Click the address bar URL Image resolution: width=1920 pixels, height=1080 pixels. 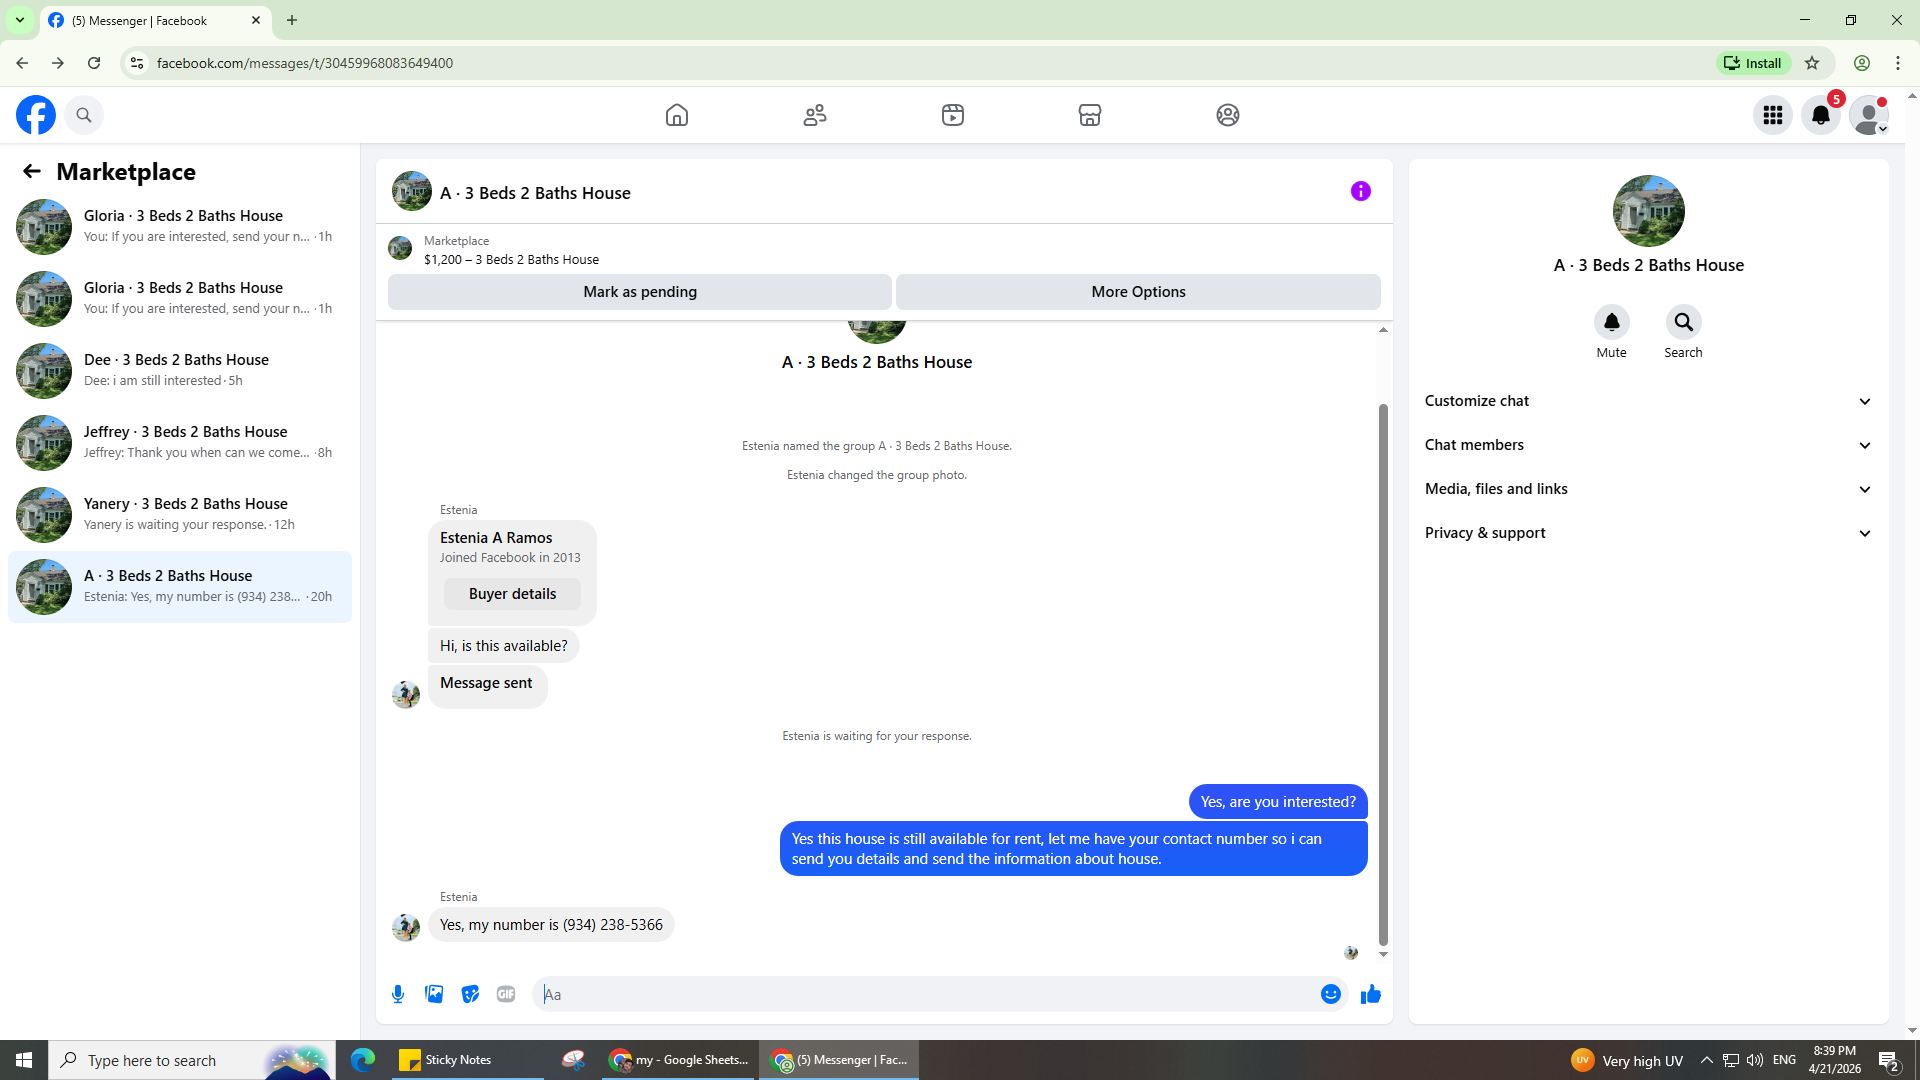[x=304, y=63]
